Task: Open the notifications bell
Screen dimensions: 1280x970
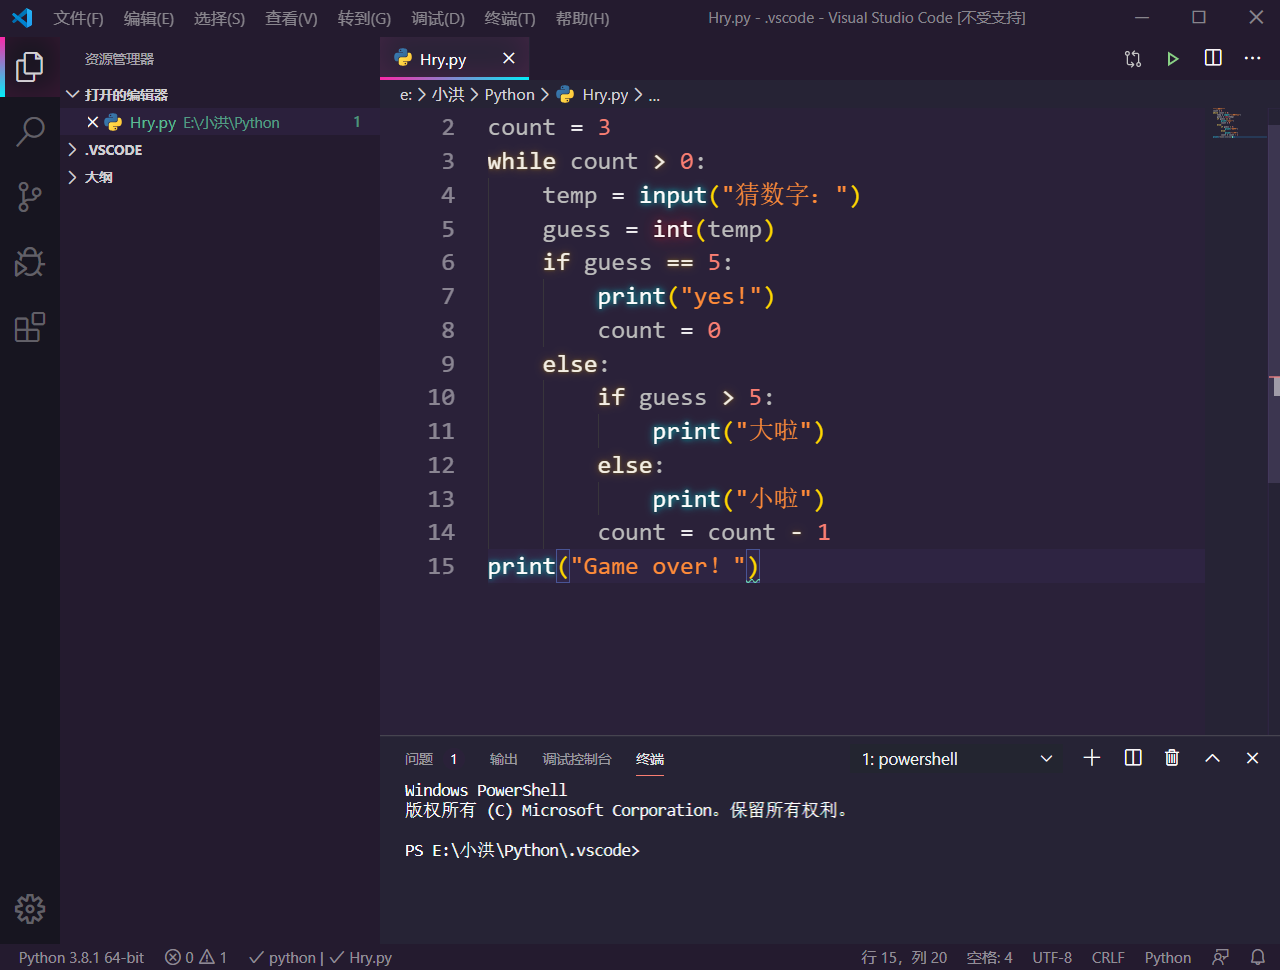Action: pyautogui.click(x=1258, y=957)
